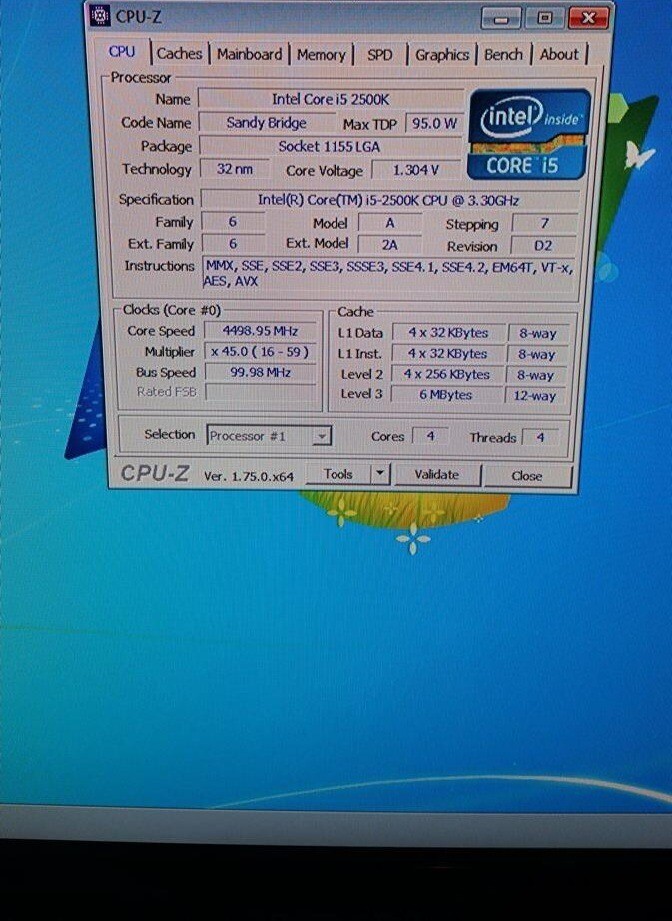Click the Close button at bottom

pos(526,476)
